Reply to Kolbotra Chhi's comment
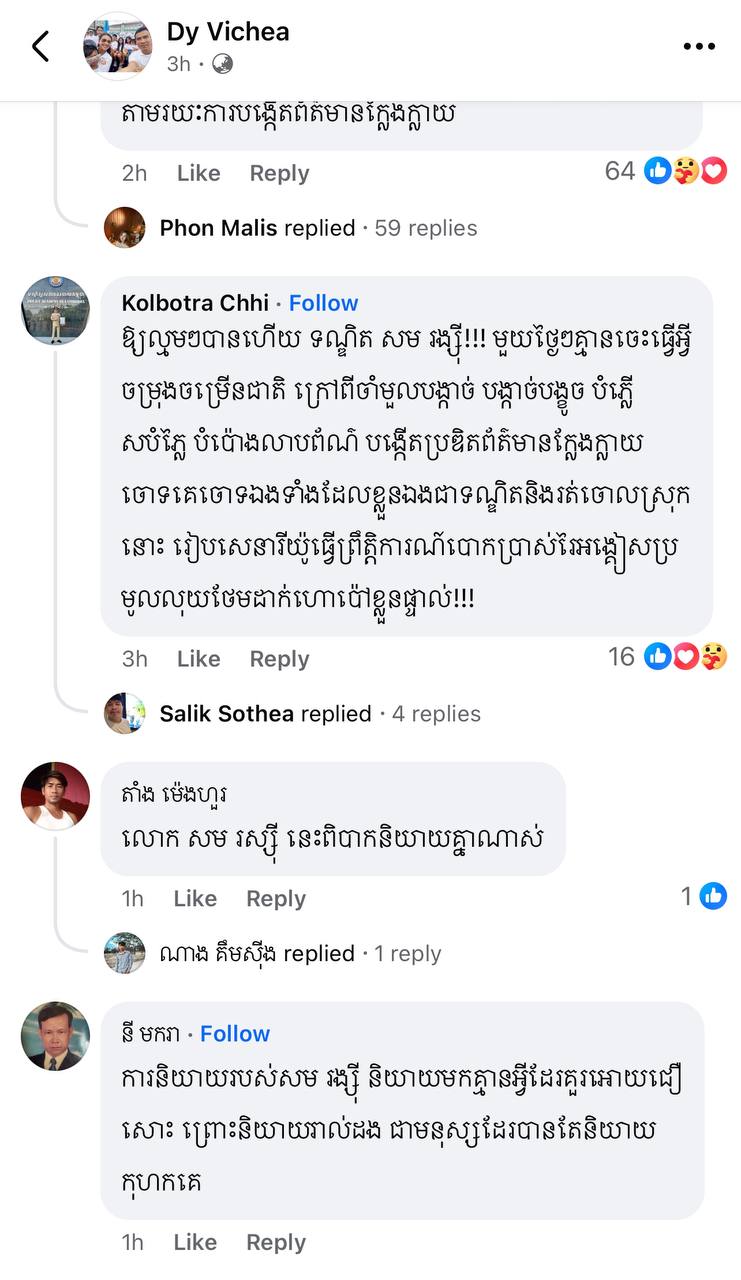The image size is (741, 1280). (x=279, y=659)
